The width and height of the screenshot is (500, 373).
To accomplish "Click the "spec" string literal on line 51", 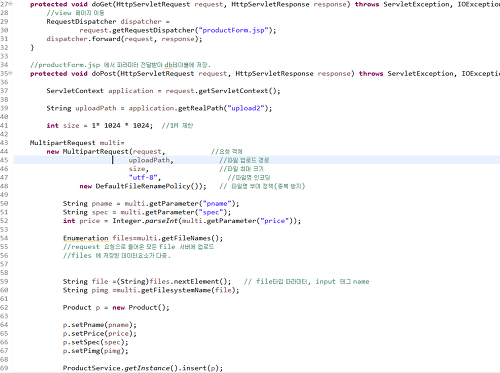I will 211,212.
